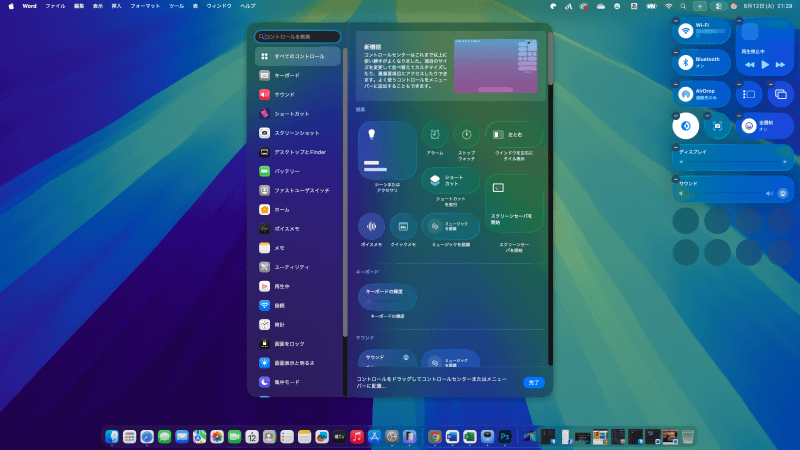
Task: Select the サウンド category in sidebar
Action: [297, 94]
